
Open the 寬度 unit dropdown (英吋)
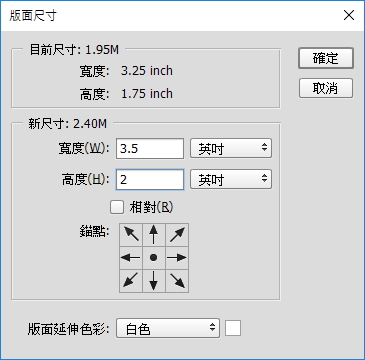click(x=231, y=149)
